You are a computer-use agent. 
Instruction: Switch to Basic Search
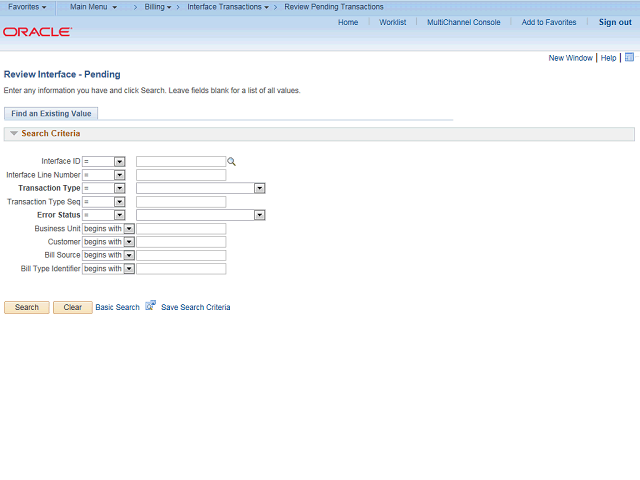coord(118,307)
